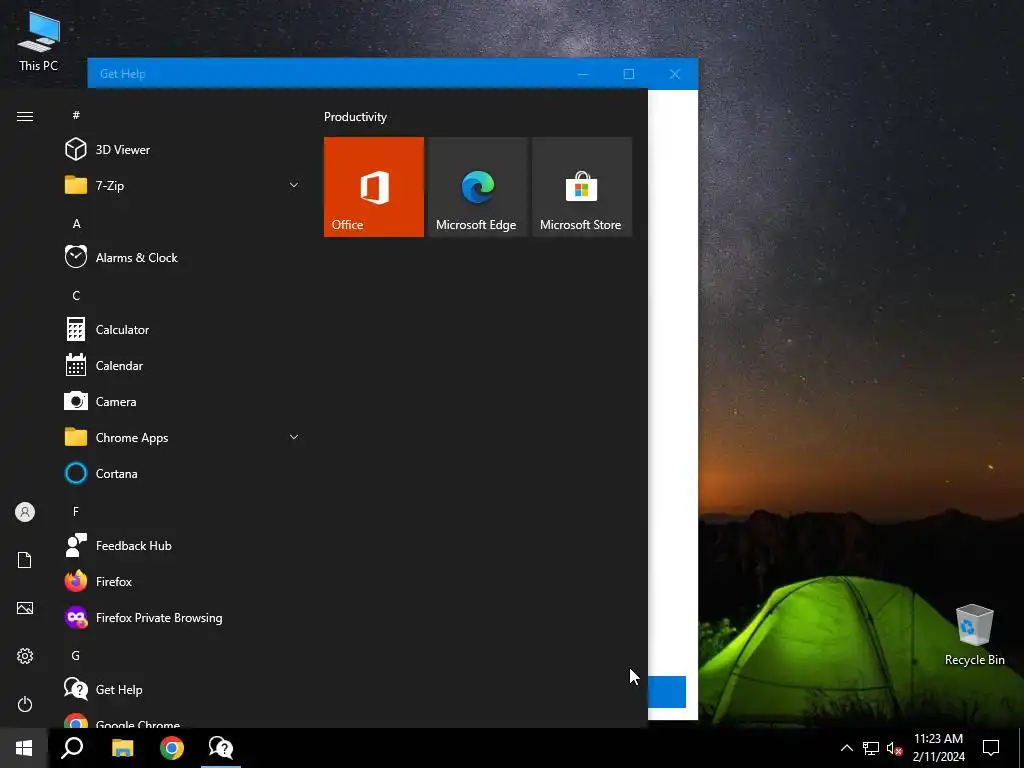Screen dimensions: 1024x768
Task: Launch Firefox from the app list
Action: [183, 581]
